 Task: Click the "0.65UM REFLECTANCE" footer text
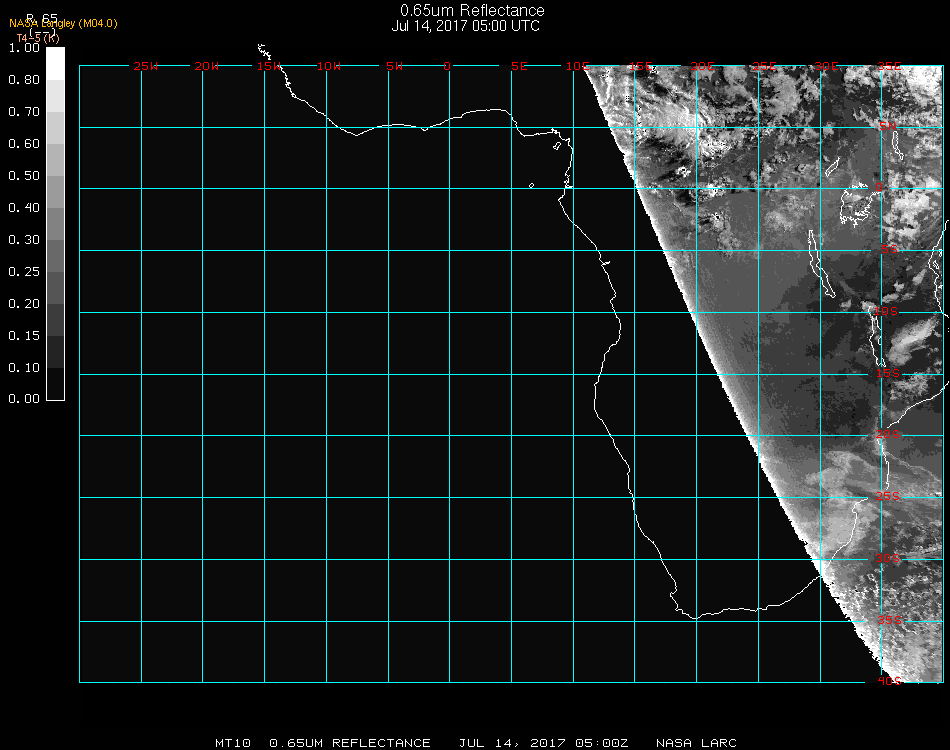click(350, 743)
